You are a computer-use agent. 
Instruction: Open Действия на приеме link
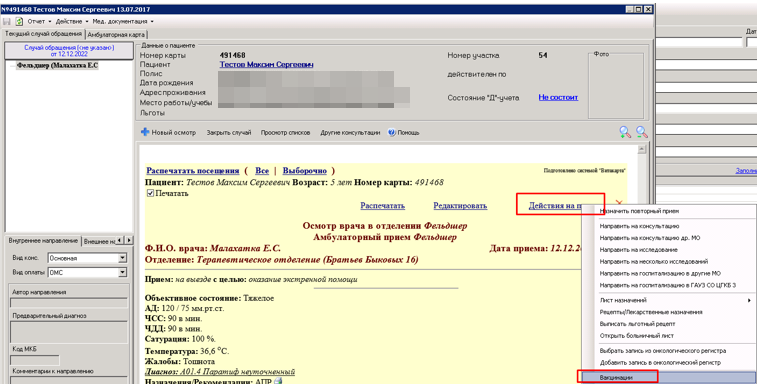555,205
